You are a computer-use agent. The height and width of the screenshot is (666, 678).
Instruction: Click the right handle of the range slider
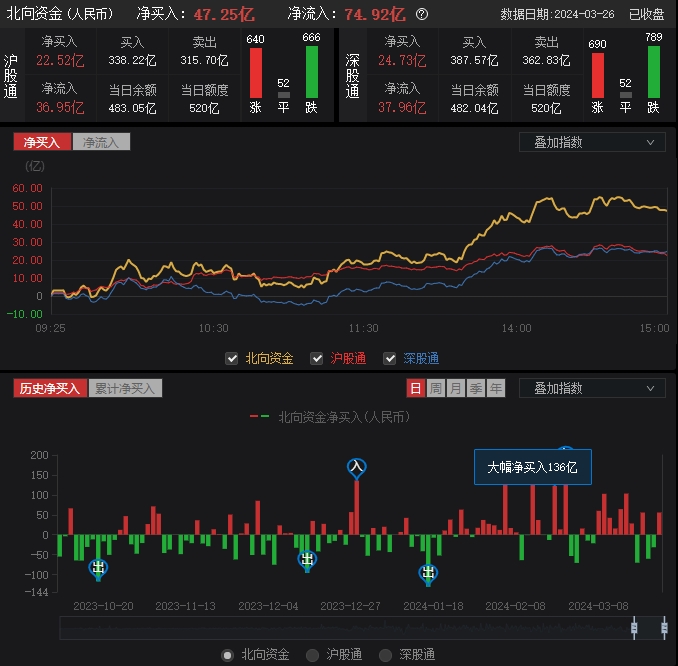[664, 628]
